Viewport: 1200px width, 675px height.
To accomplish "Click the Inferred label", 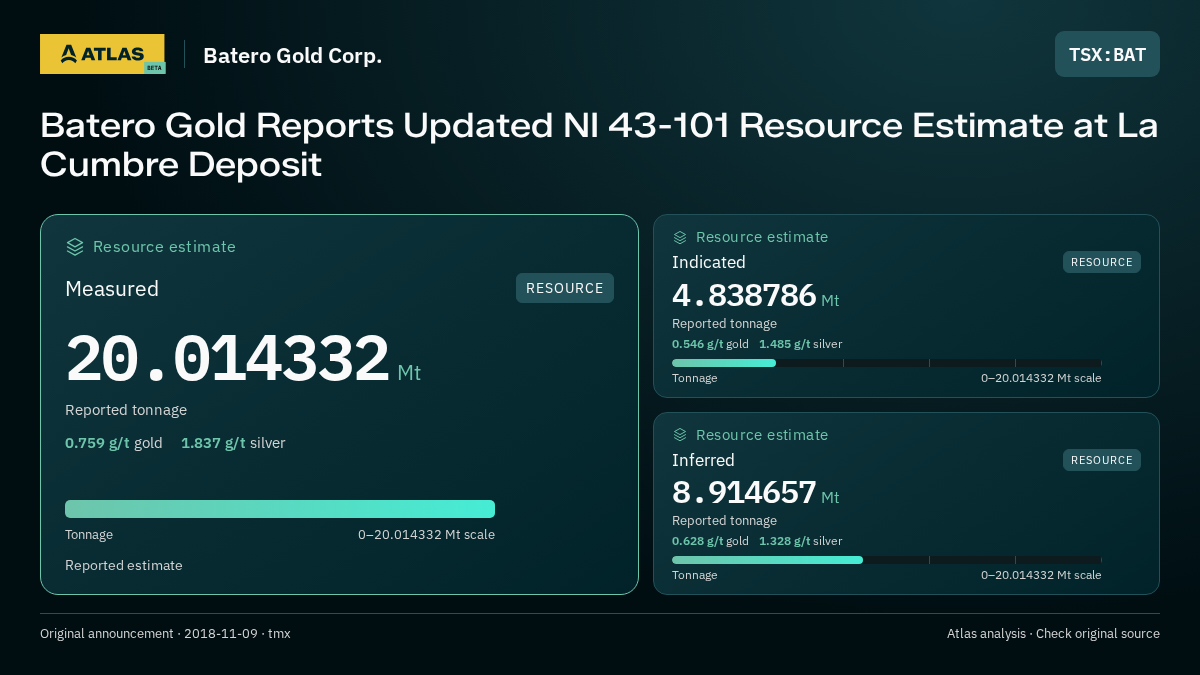I will click(703, 460).
